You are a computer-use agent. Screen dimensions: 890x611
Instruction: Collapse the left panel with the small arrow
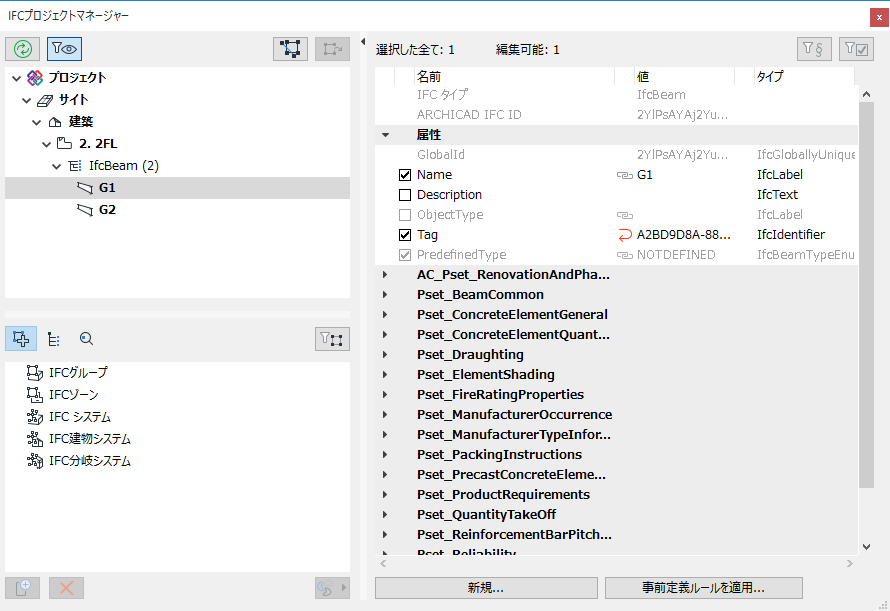point(363,41)
